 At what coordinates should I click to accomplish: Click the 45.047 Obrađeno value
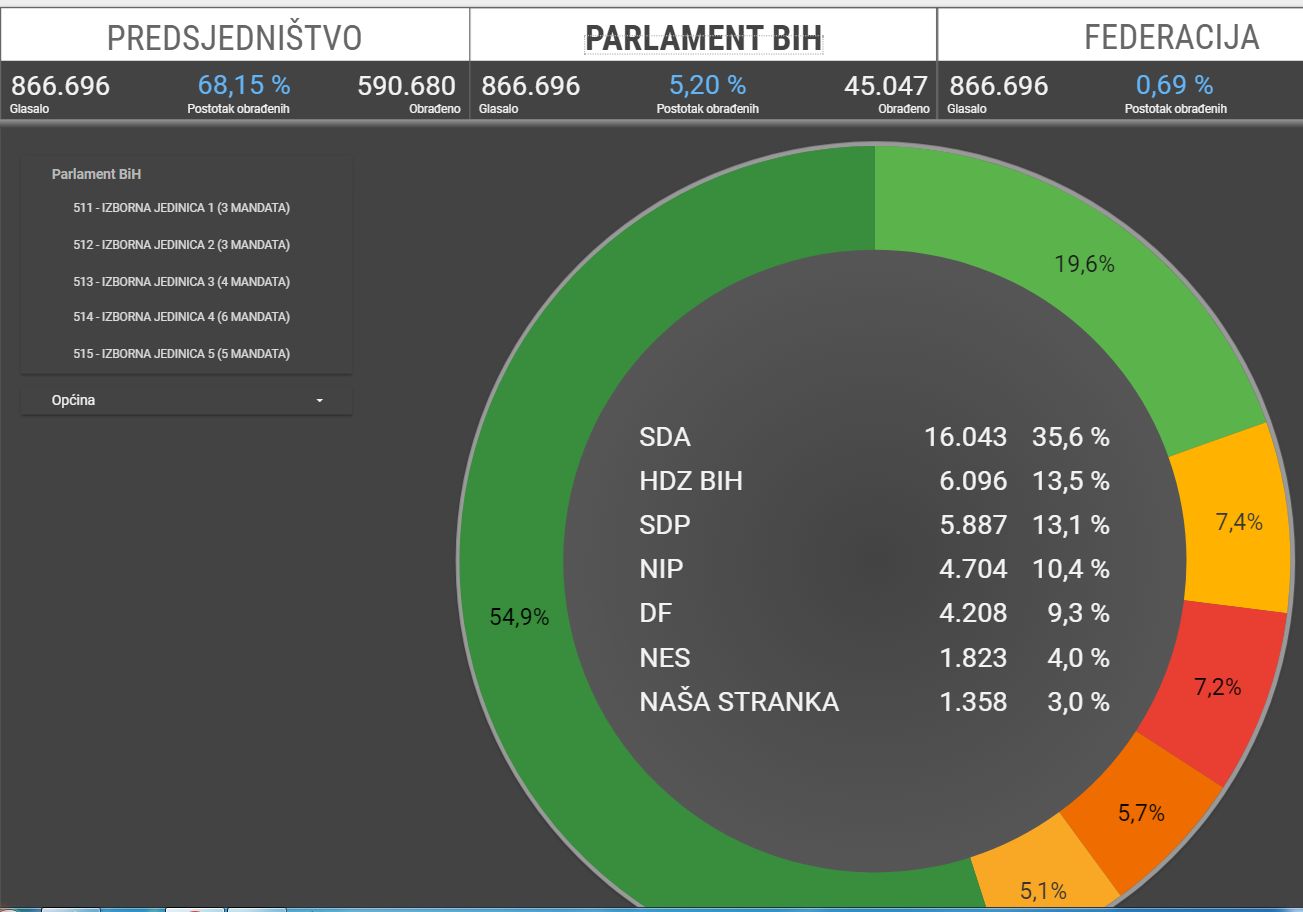tap(886, 86)
